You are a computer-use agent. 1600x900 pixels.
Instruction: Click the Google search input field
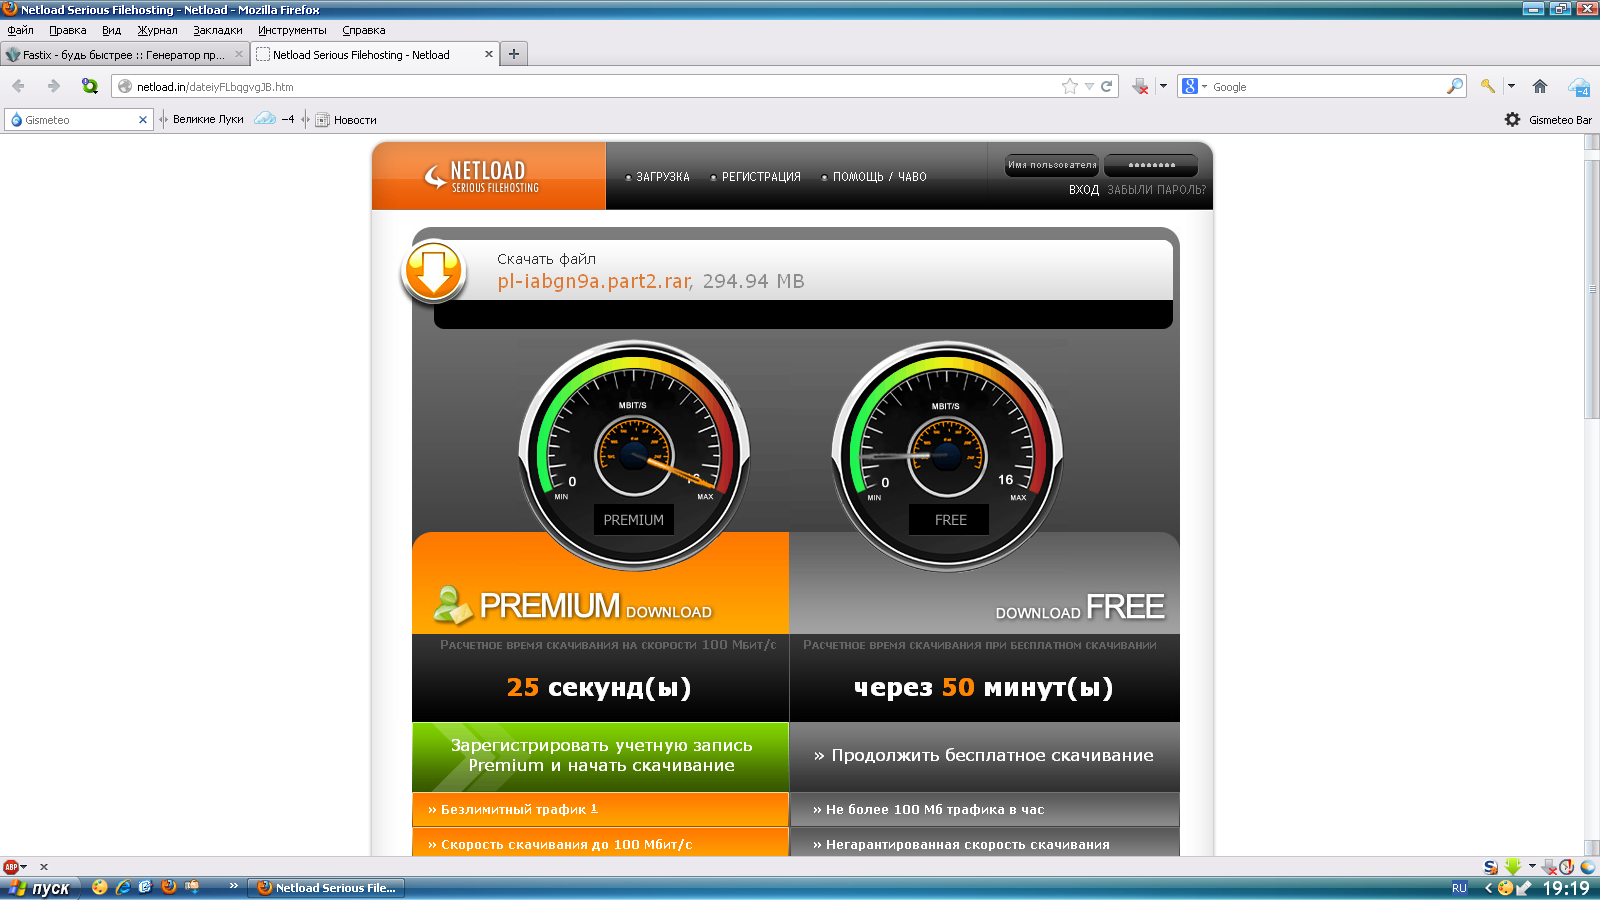(1328, 87)
